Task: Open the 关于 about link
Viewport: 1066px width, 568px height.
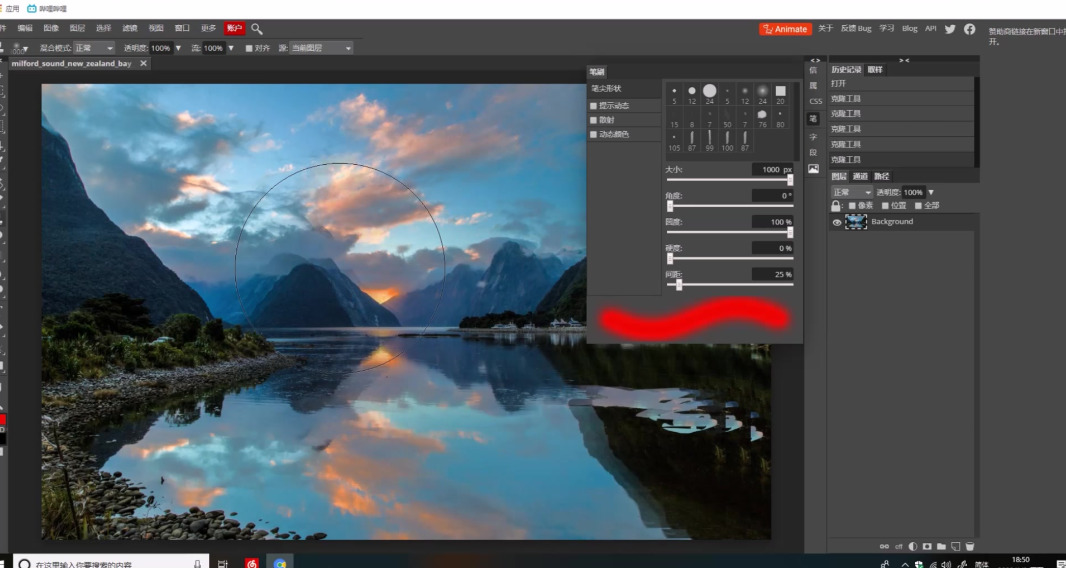Action: point(825,29)
